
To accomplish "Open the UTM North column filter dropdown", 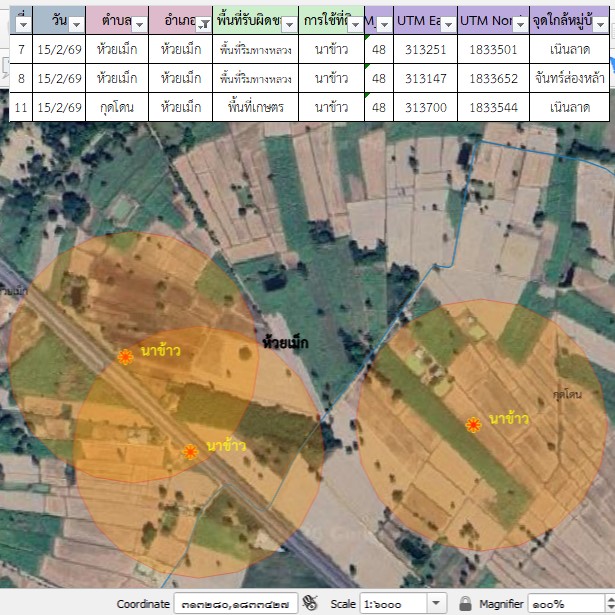I will 519,24.
